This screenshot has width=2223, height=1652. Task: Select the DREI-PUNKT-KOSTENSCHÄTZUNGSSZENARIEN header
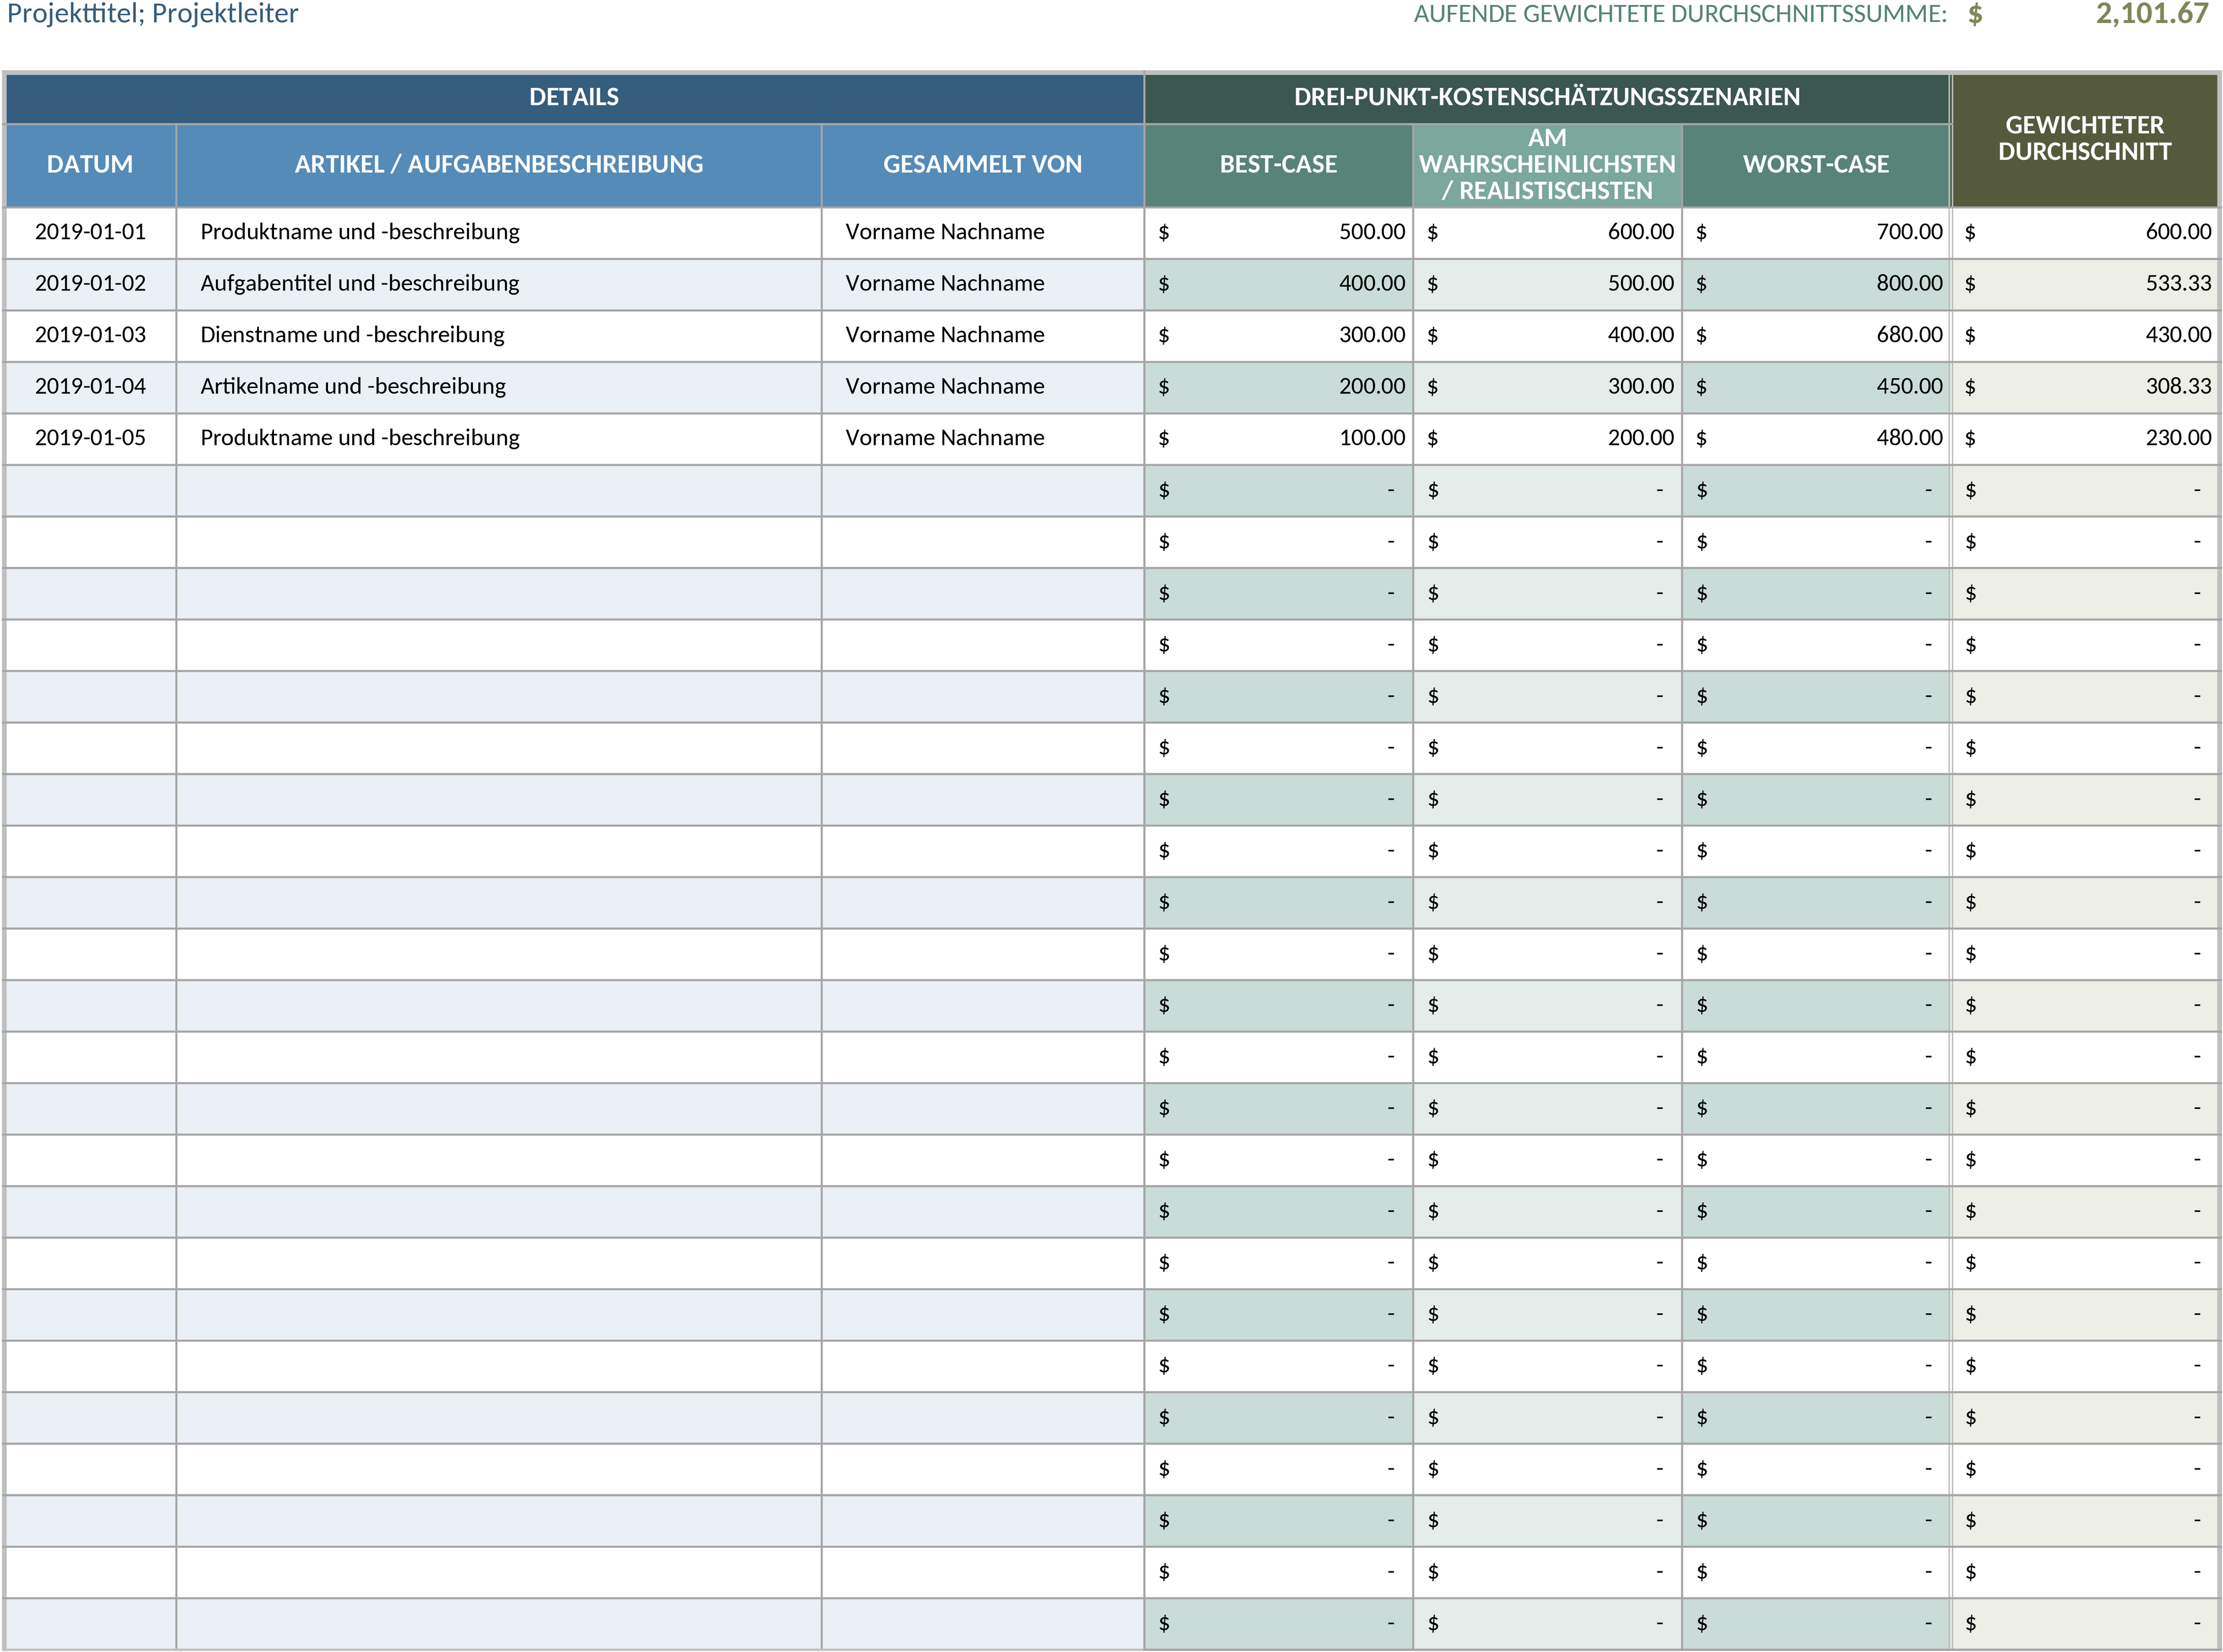[1547, 98]
